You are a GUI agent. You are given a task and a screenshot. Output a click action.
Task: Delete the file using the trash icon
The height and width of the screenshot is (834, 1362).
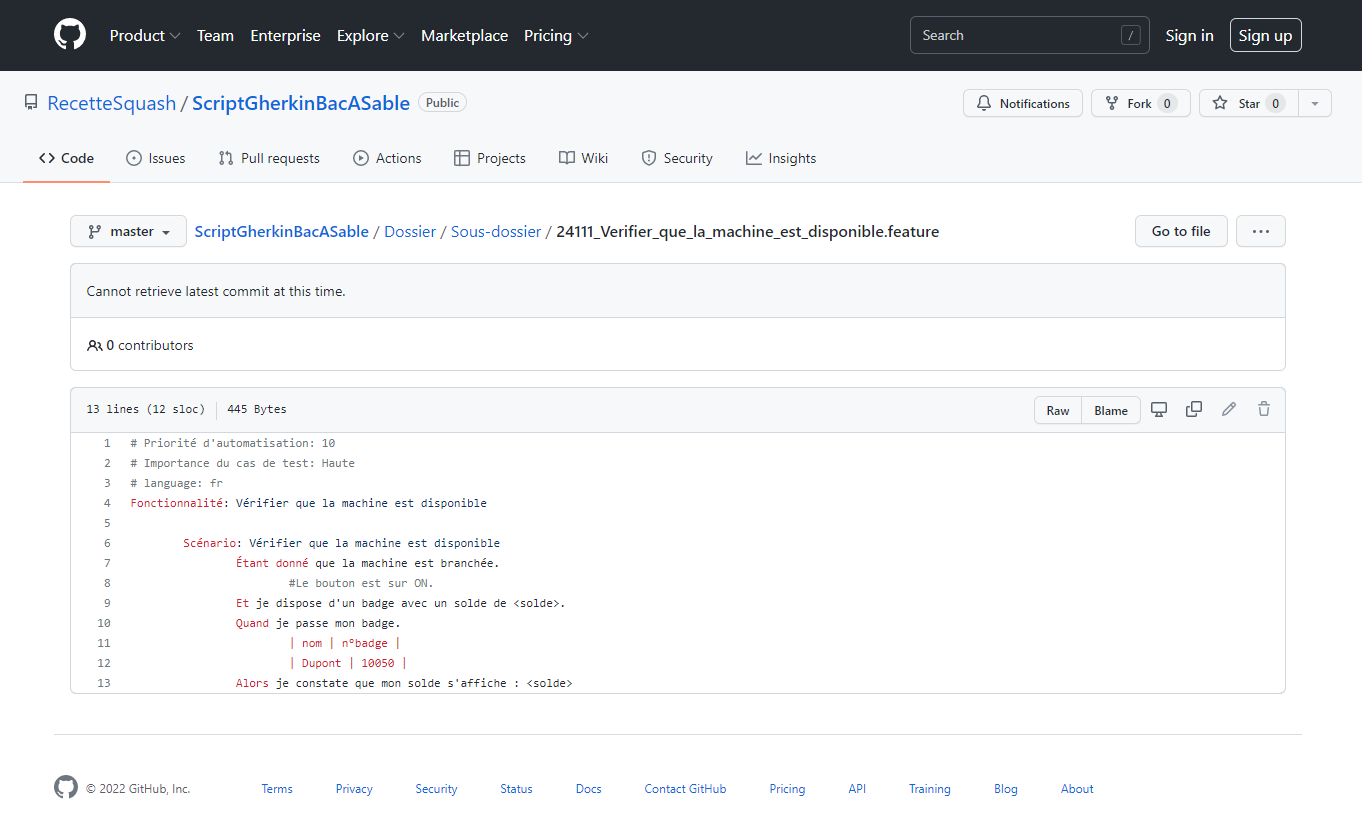[1263, 409]
